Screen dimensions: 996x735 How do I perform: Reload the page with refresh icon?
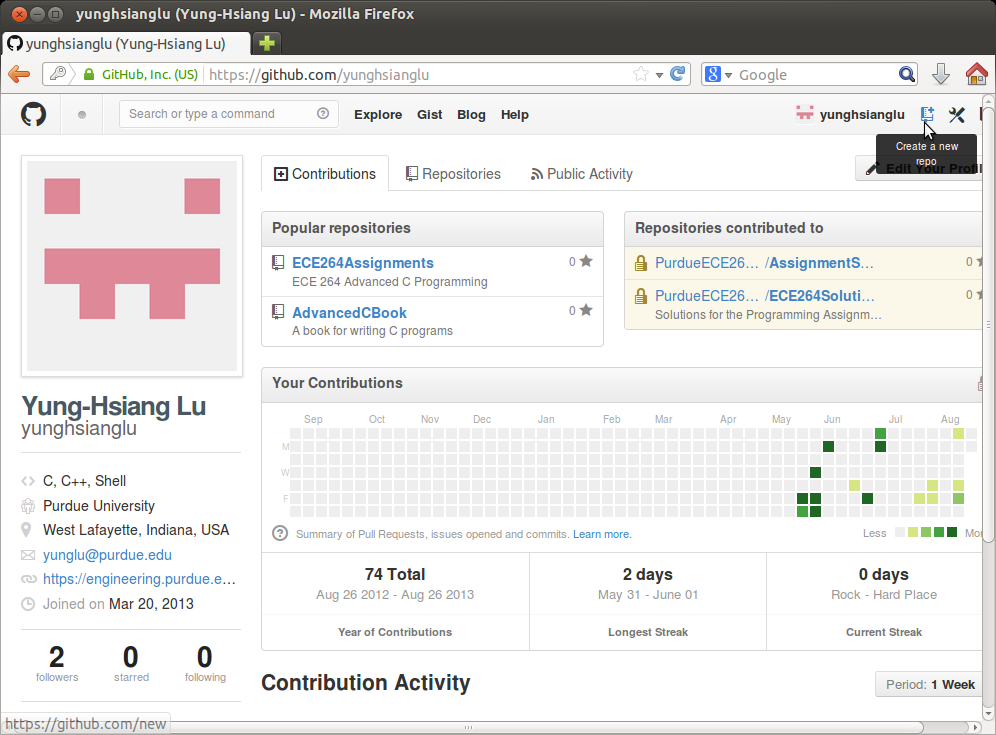[678, 74]
